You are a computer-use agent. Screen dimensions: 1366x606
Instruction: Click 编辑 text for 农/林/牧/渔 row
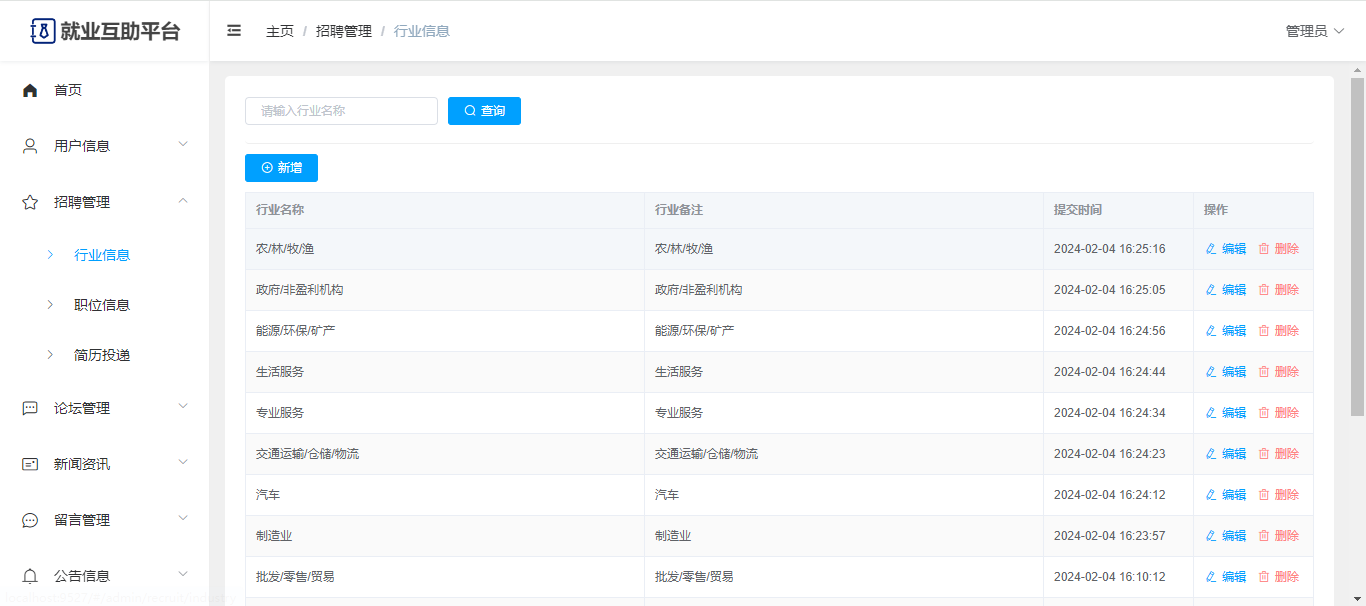(1234, 249)
